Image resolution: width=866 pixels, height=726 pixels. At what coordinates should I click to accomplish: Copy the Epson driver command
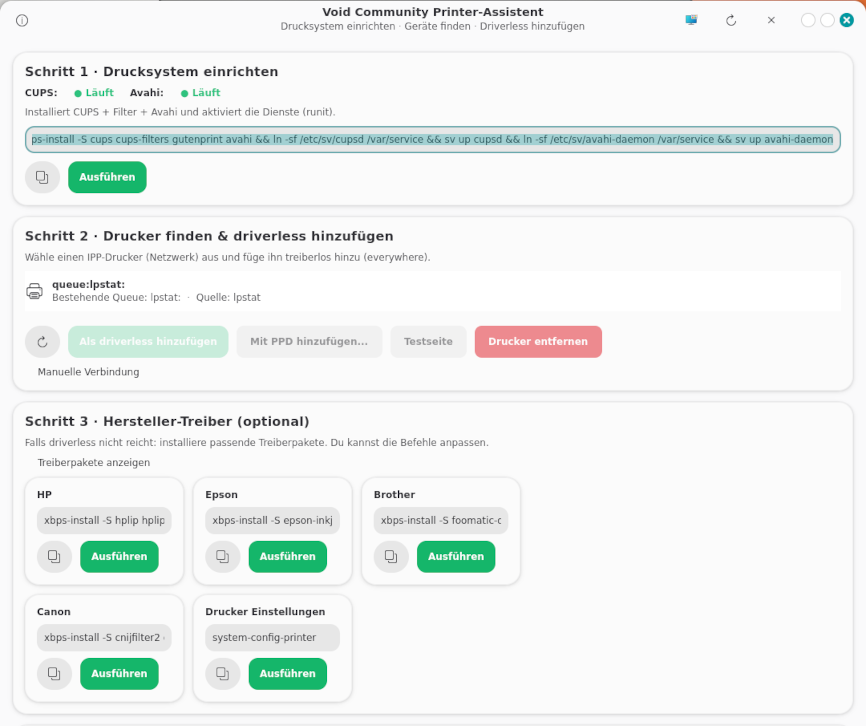click(222, 557)
